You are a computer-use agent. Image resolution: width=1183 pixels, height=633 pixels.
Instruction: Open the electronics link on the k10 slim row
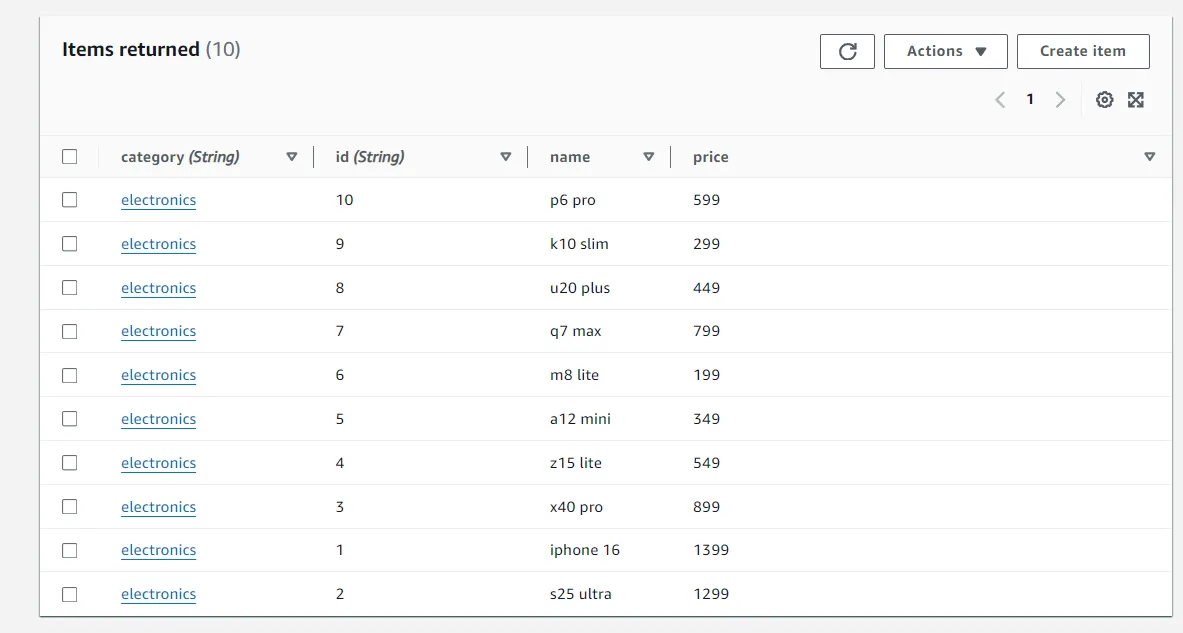tap(158, 243)
